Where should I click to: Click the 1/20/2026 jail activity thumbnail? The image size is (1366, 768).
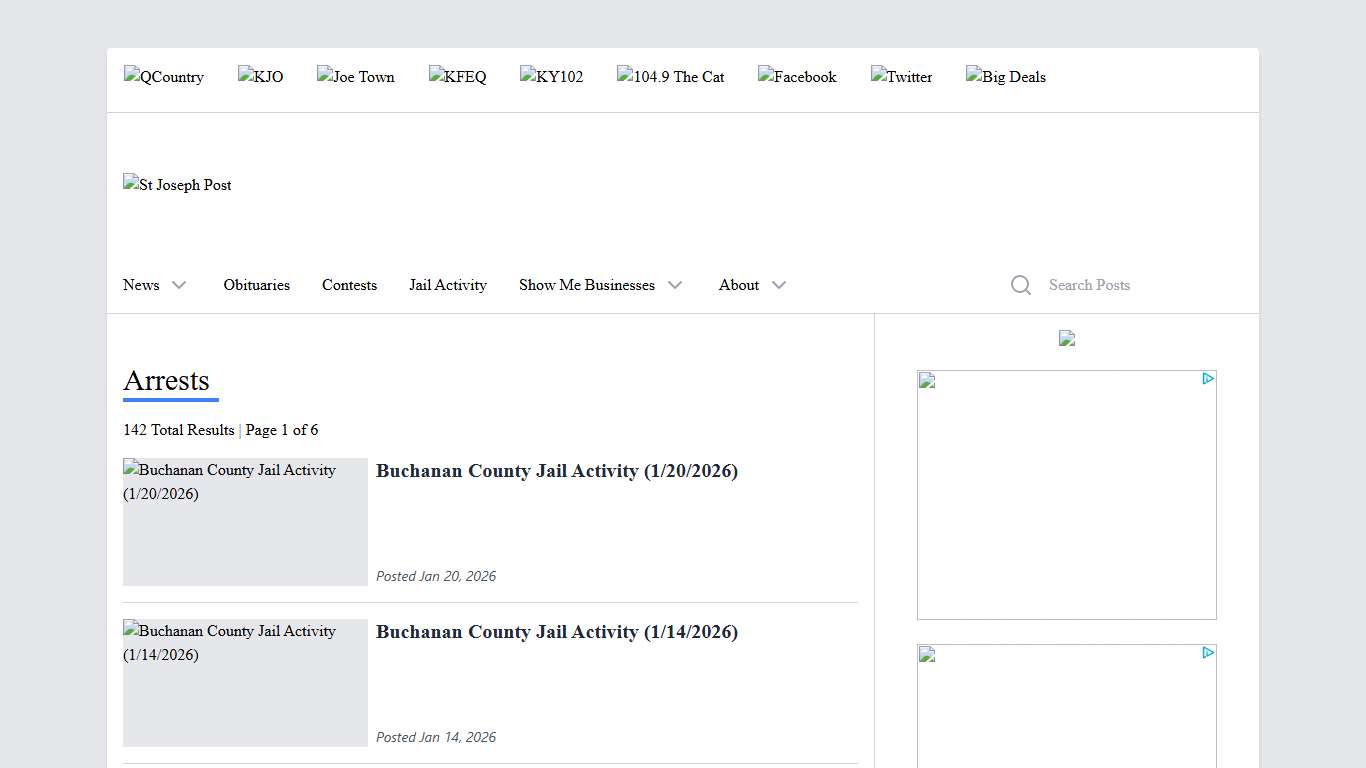pyautogui.click(x=245, y=522)
